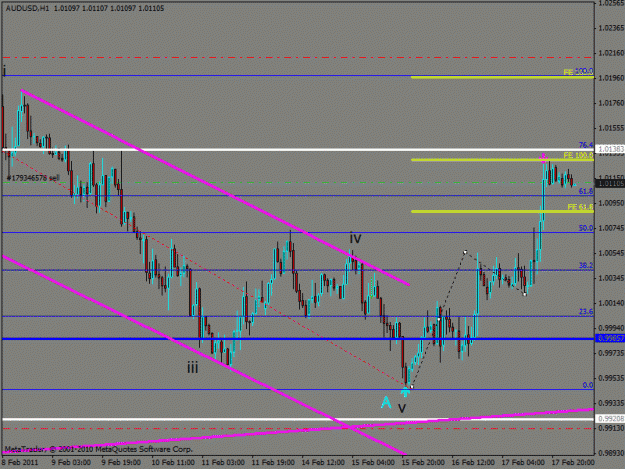Click the 'FE 100.0' label below the 76.4 level
The width and height of the screenshot is (625, 469).
pos(578,155)
